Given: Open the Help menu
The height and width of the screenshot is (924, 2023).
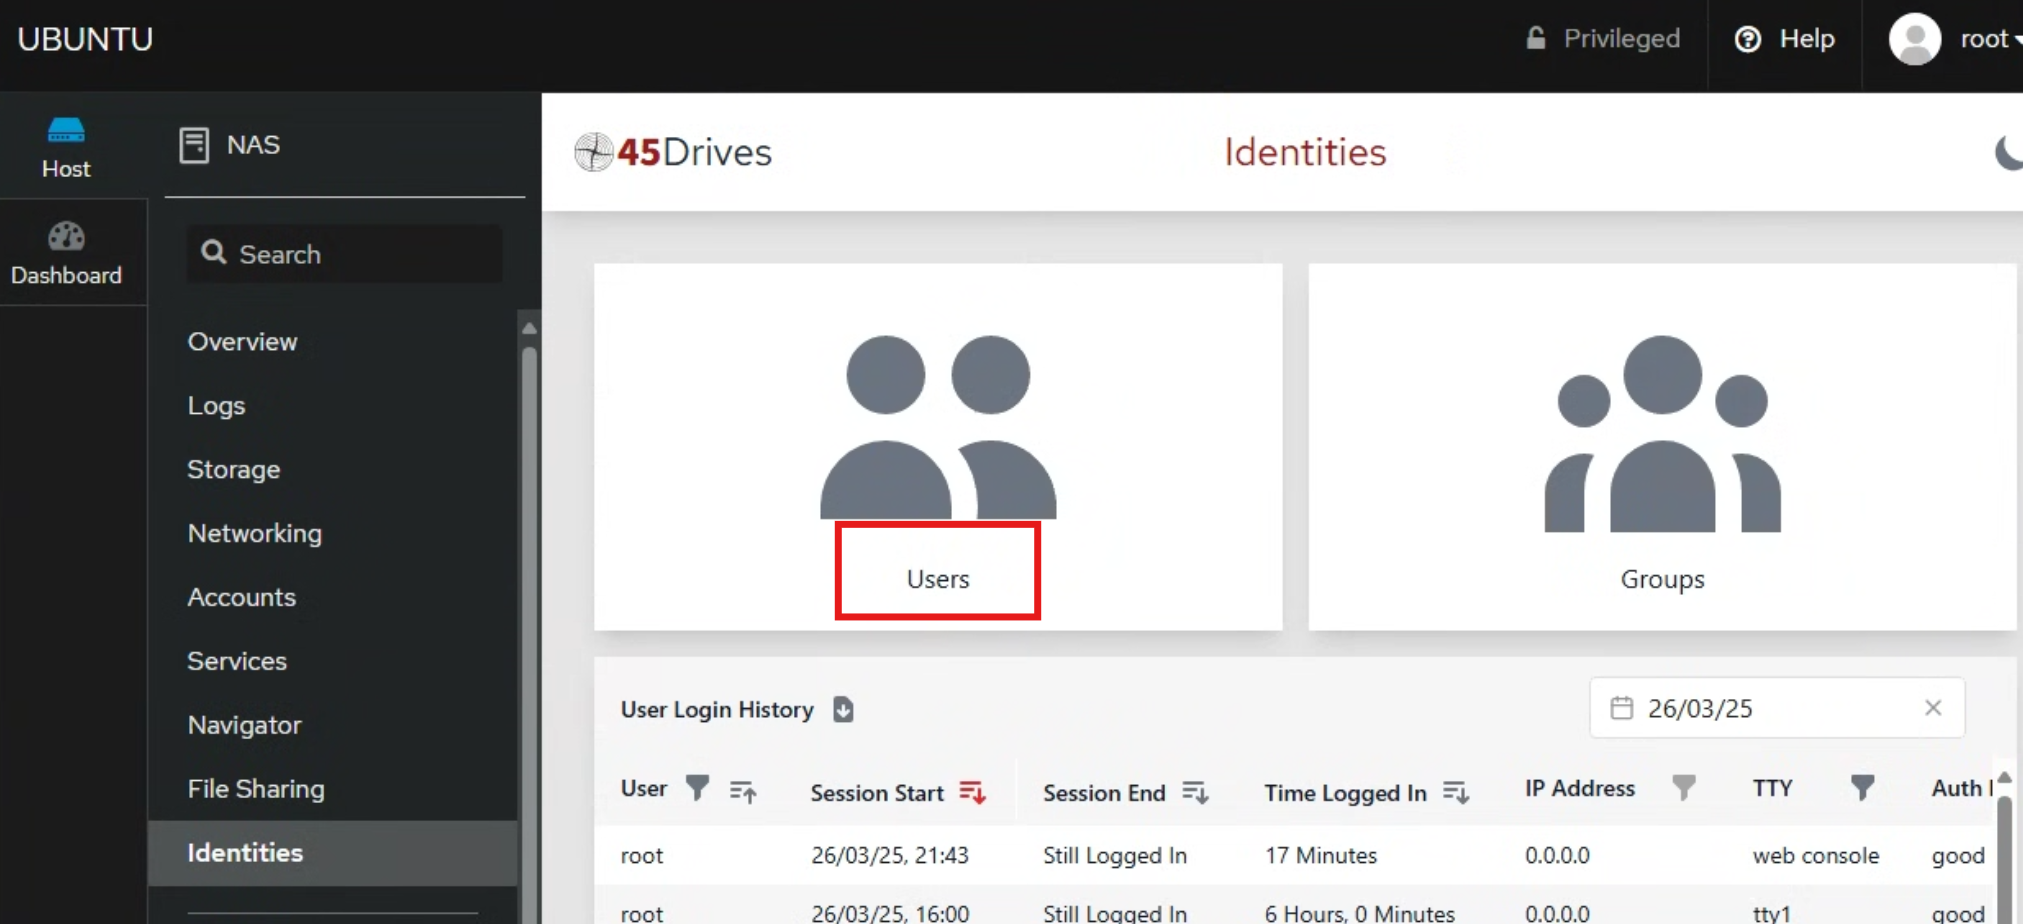Looking at the screenshot, I should coord(1785,39).
